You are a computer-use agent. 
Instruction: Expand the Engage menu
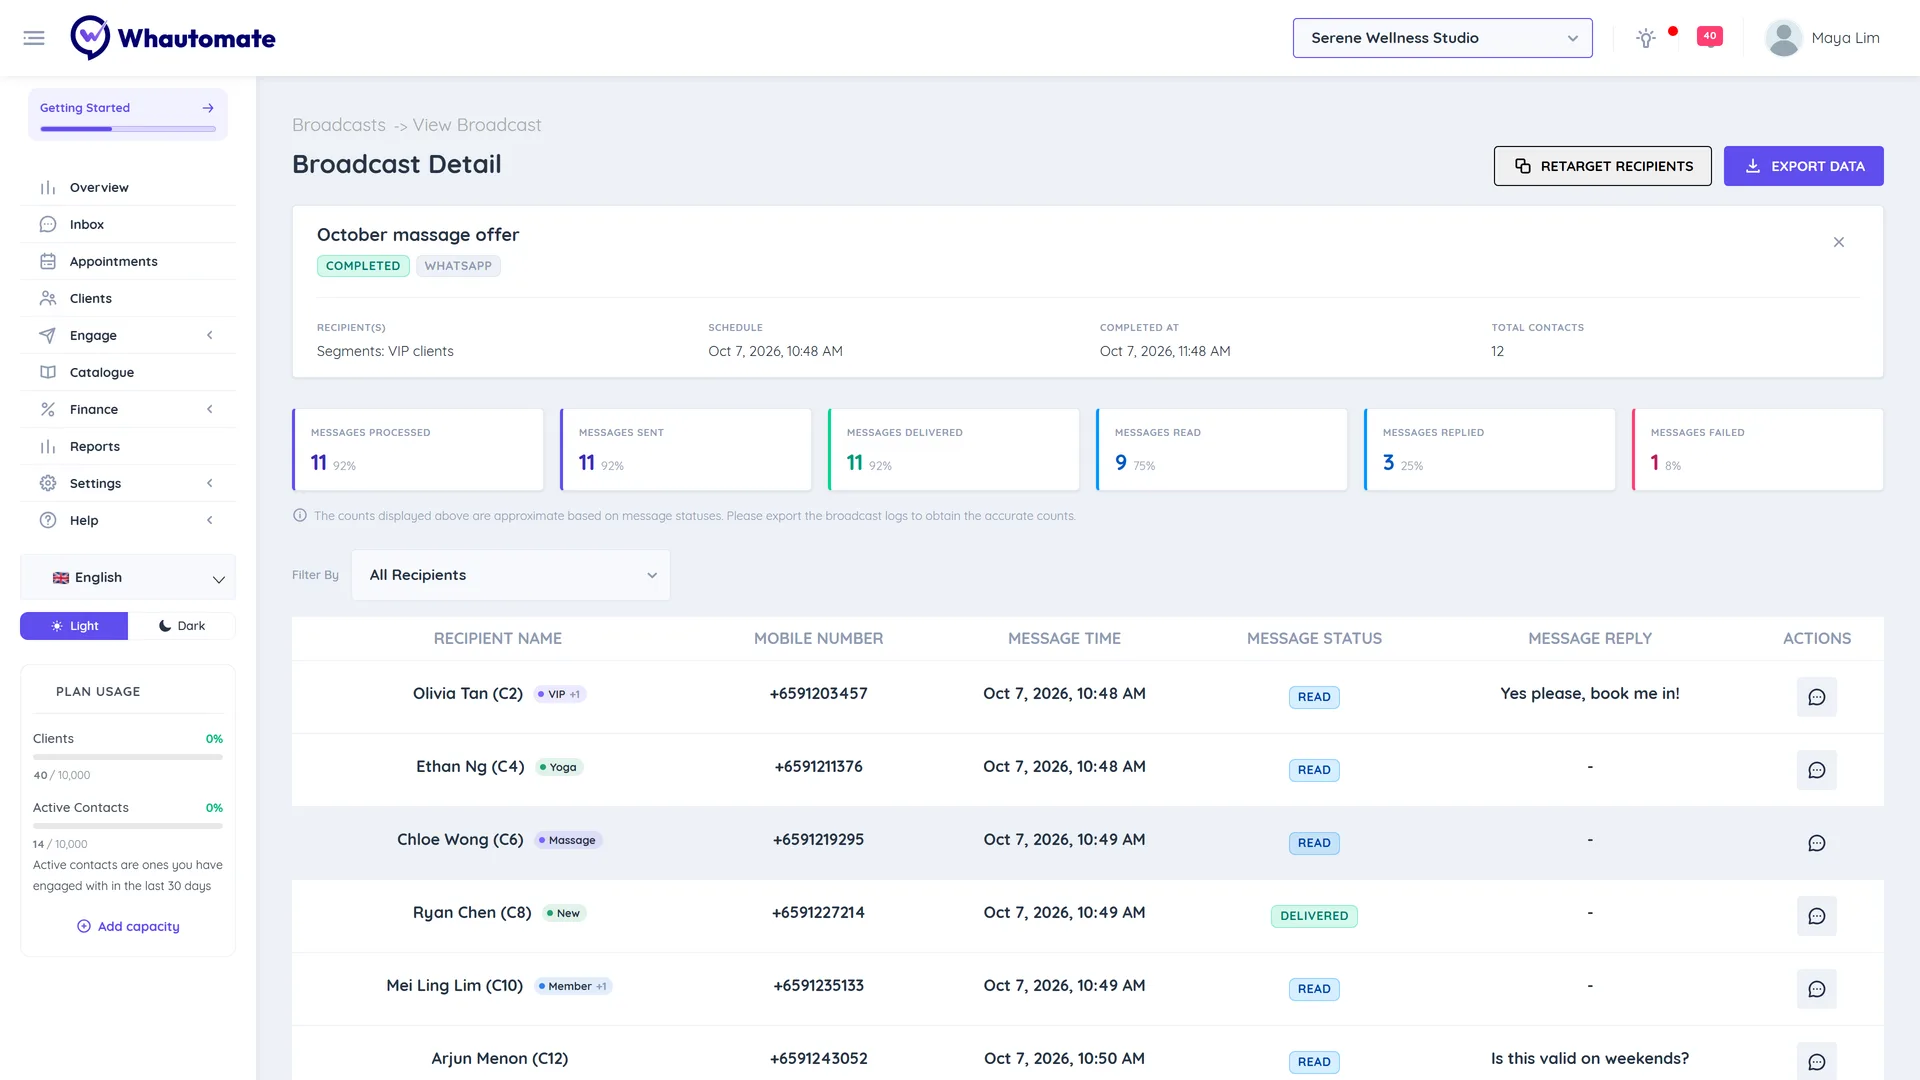click(x=128, y=335)
